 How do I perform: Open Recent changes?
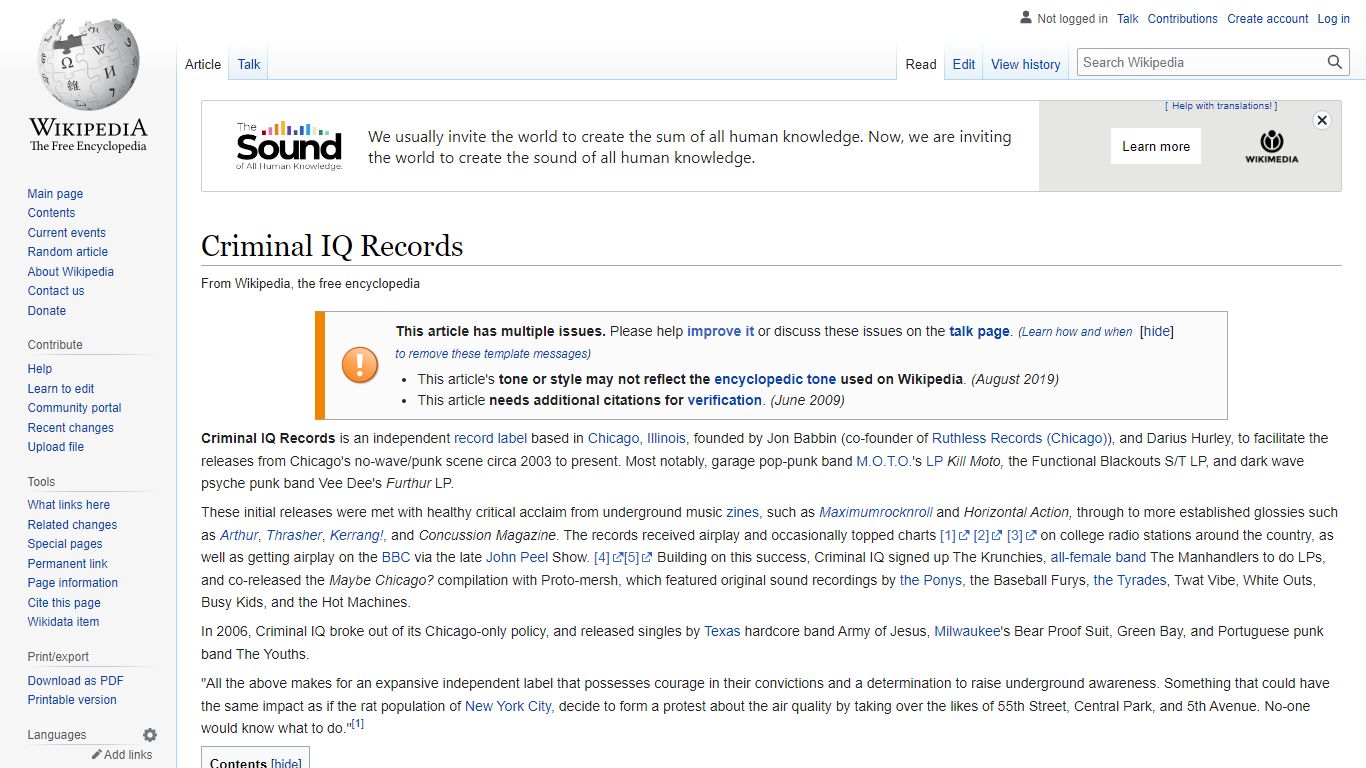pos(70,428)
